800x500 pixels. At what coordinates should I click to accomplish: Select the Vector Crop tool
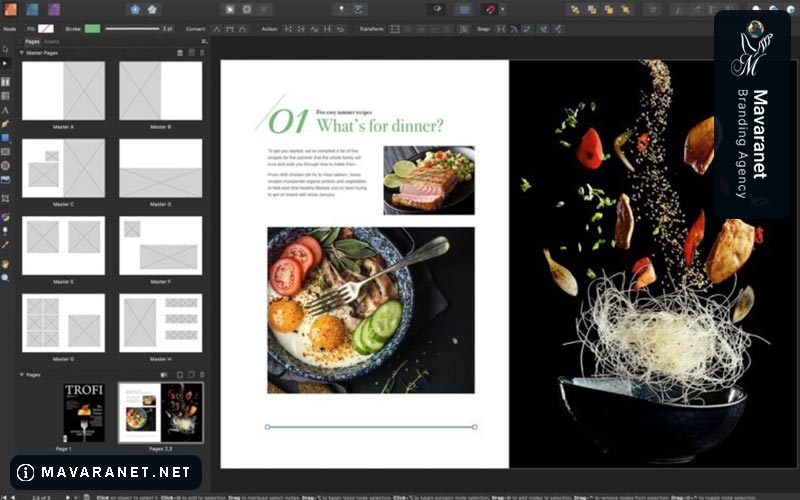[x=6, y=198]
